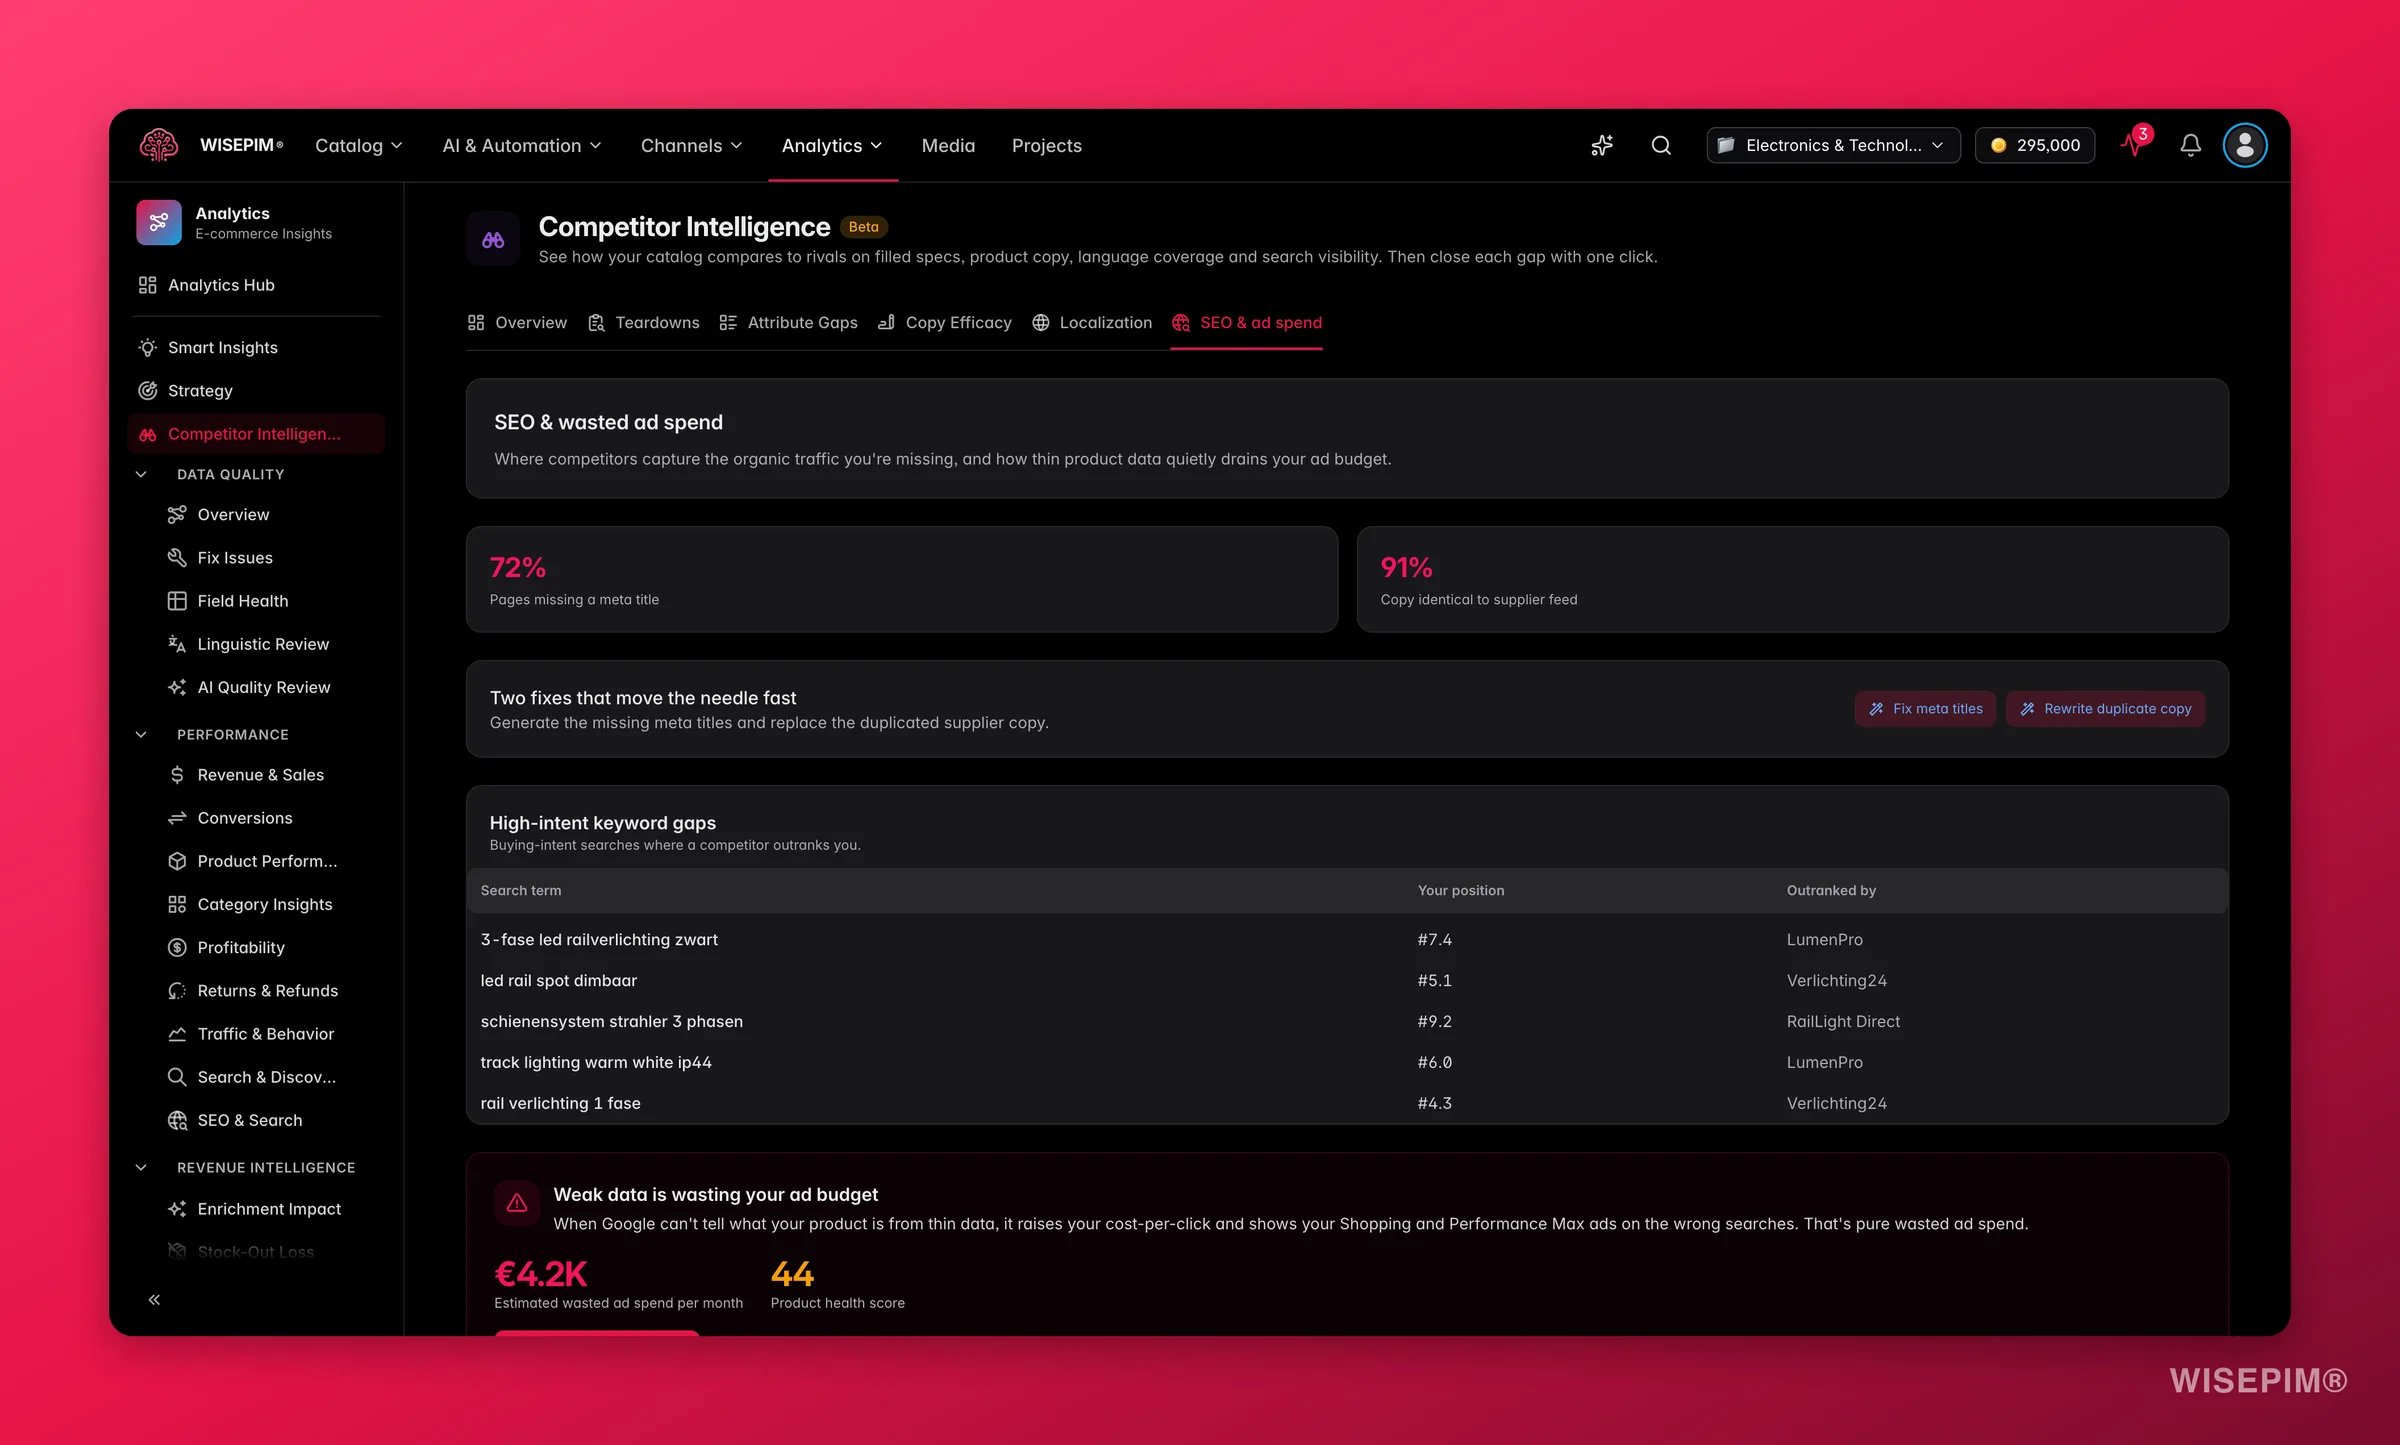Select row "rail verlichting 1 fase"

pos(1347,1103)
